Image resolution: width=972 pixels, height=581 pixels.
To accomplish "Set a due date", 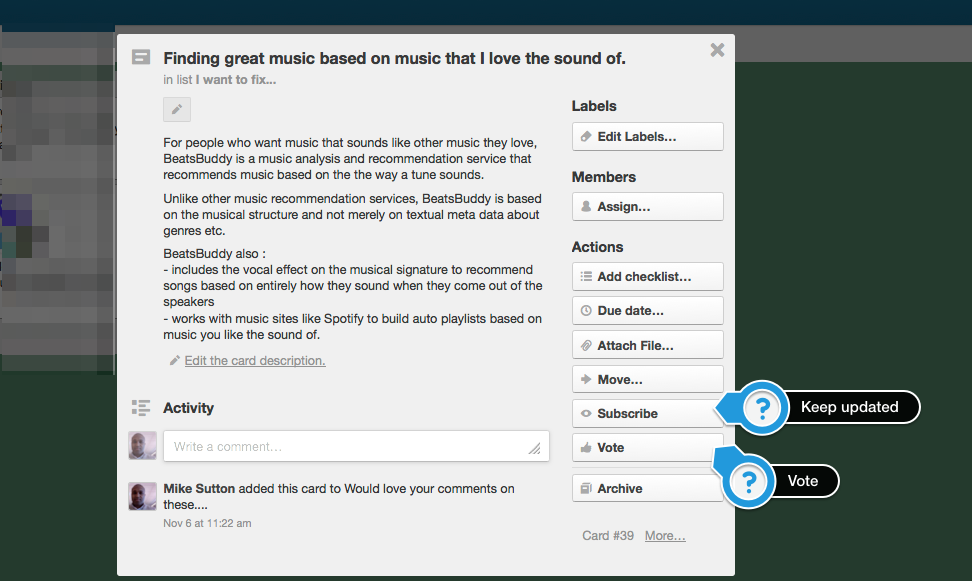I will [647, 311].
